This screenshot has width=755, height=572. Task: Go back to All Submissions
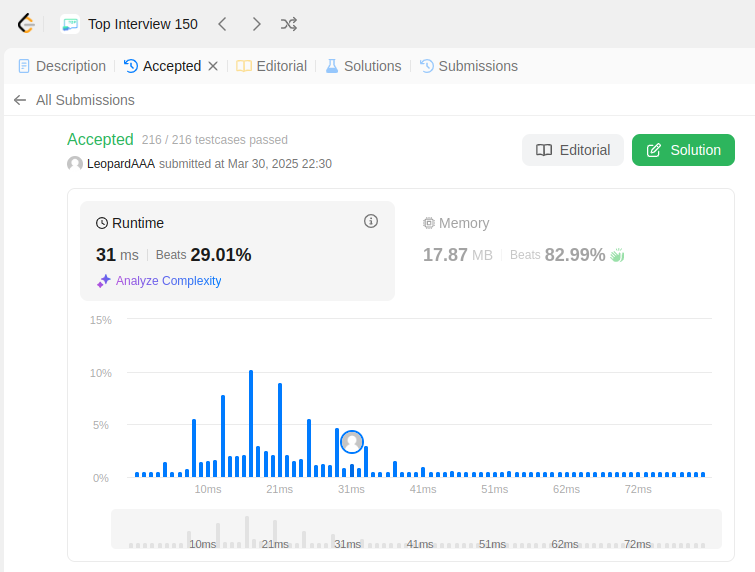coord(85,100)
